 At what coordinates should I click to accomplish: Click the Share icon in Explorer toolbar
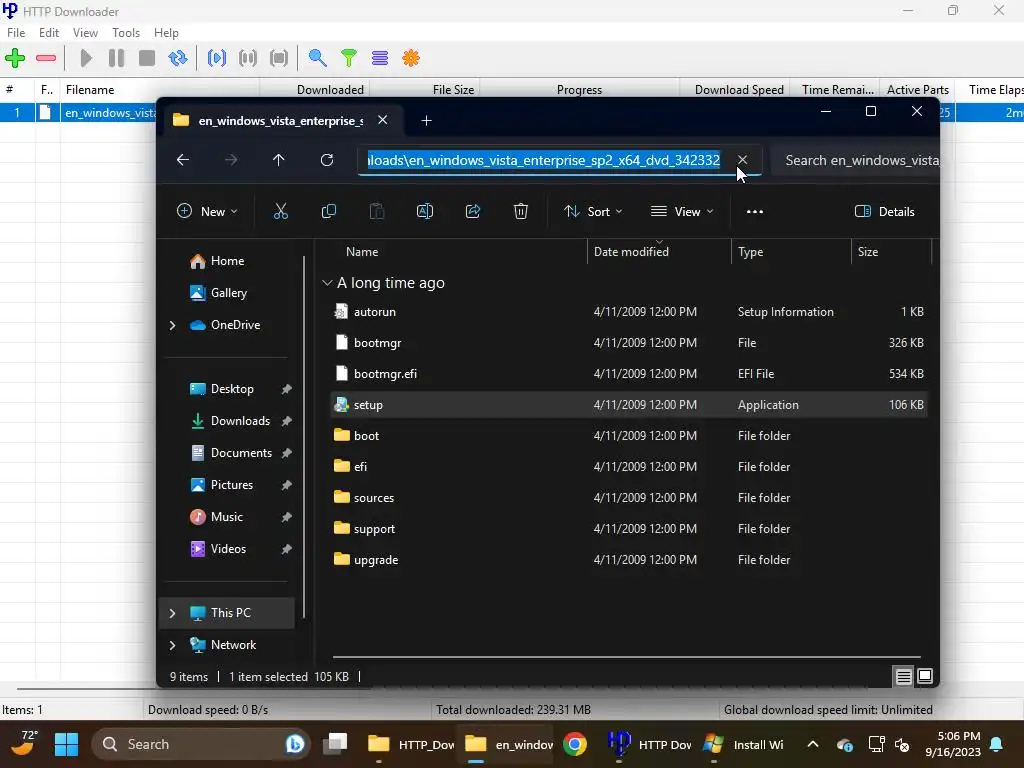click(473, 212)
